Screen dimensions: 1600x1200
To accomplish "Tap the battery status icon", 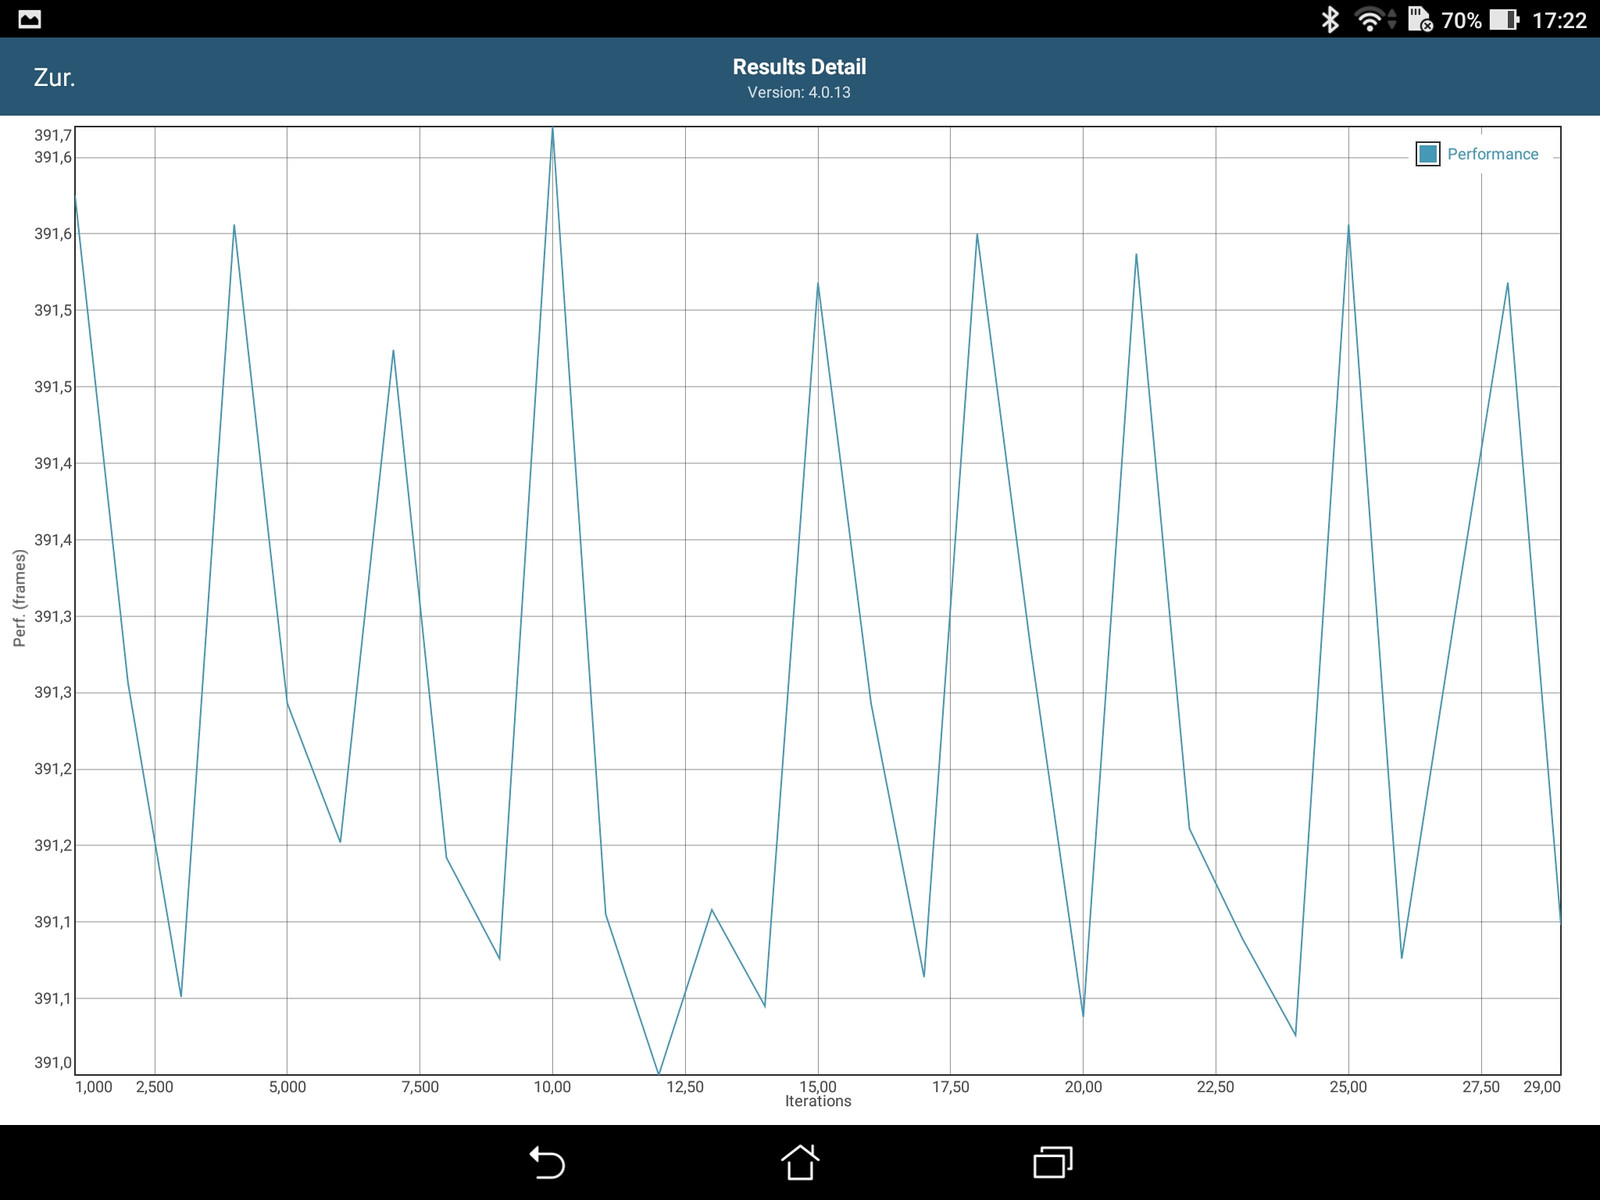I will 1504,20.
